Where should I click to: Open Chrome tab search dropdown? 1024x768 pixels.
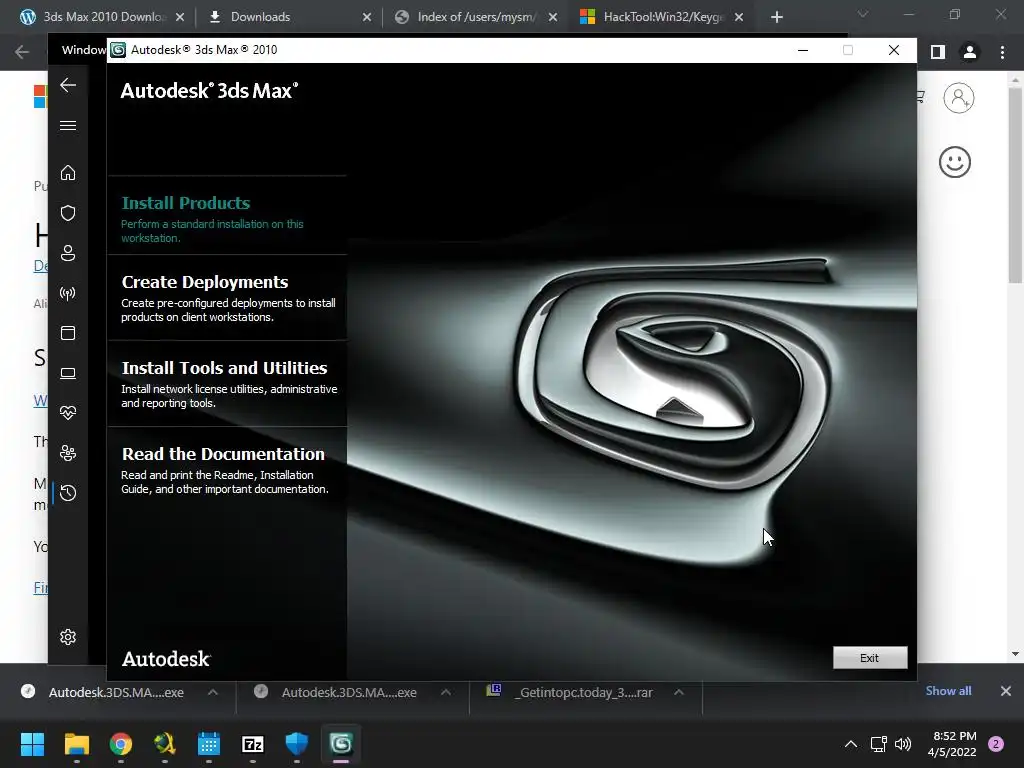863,14
